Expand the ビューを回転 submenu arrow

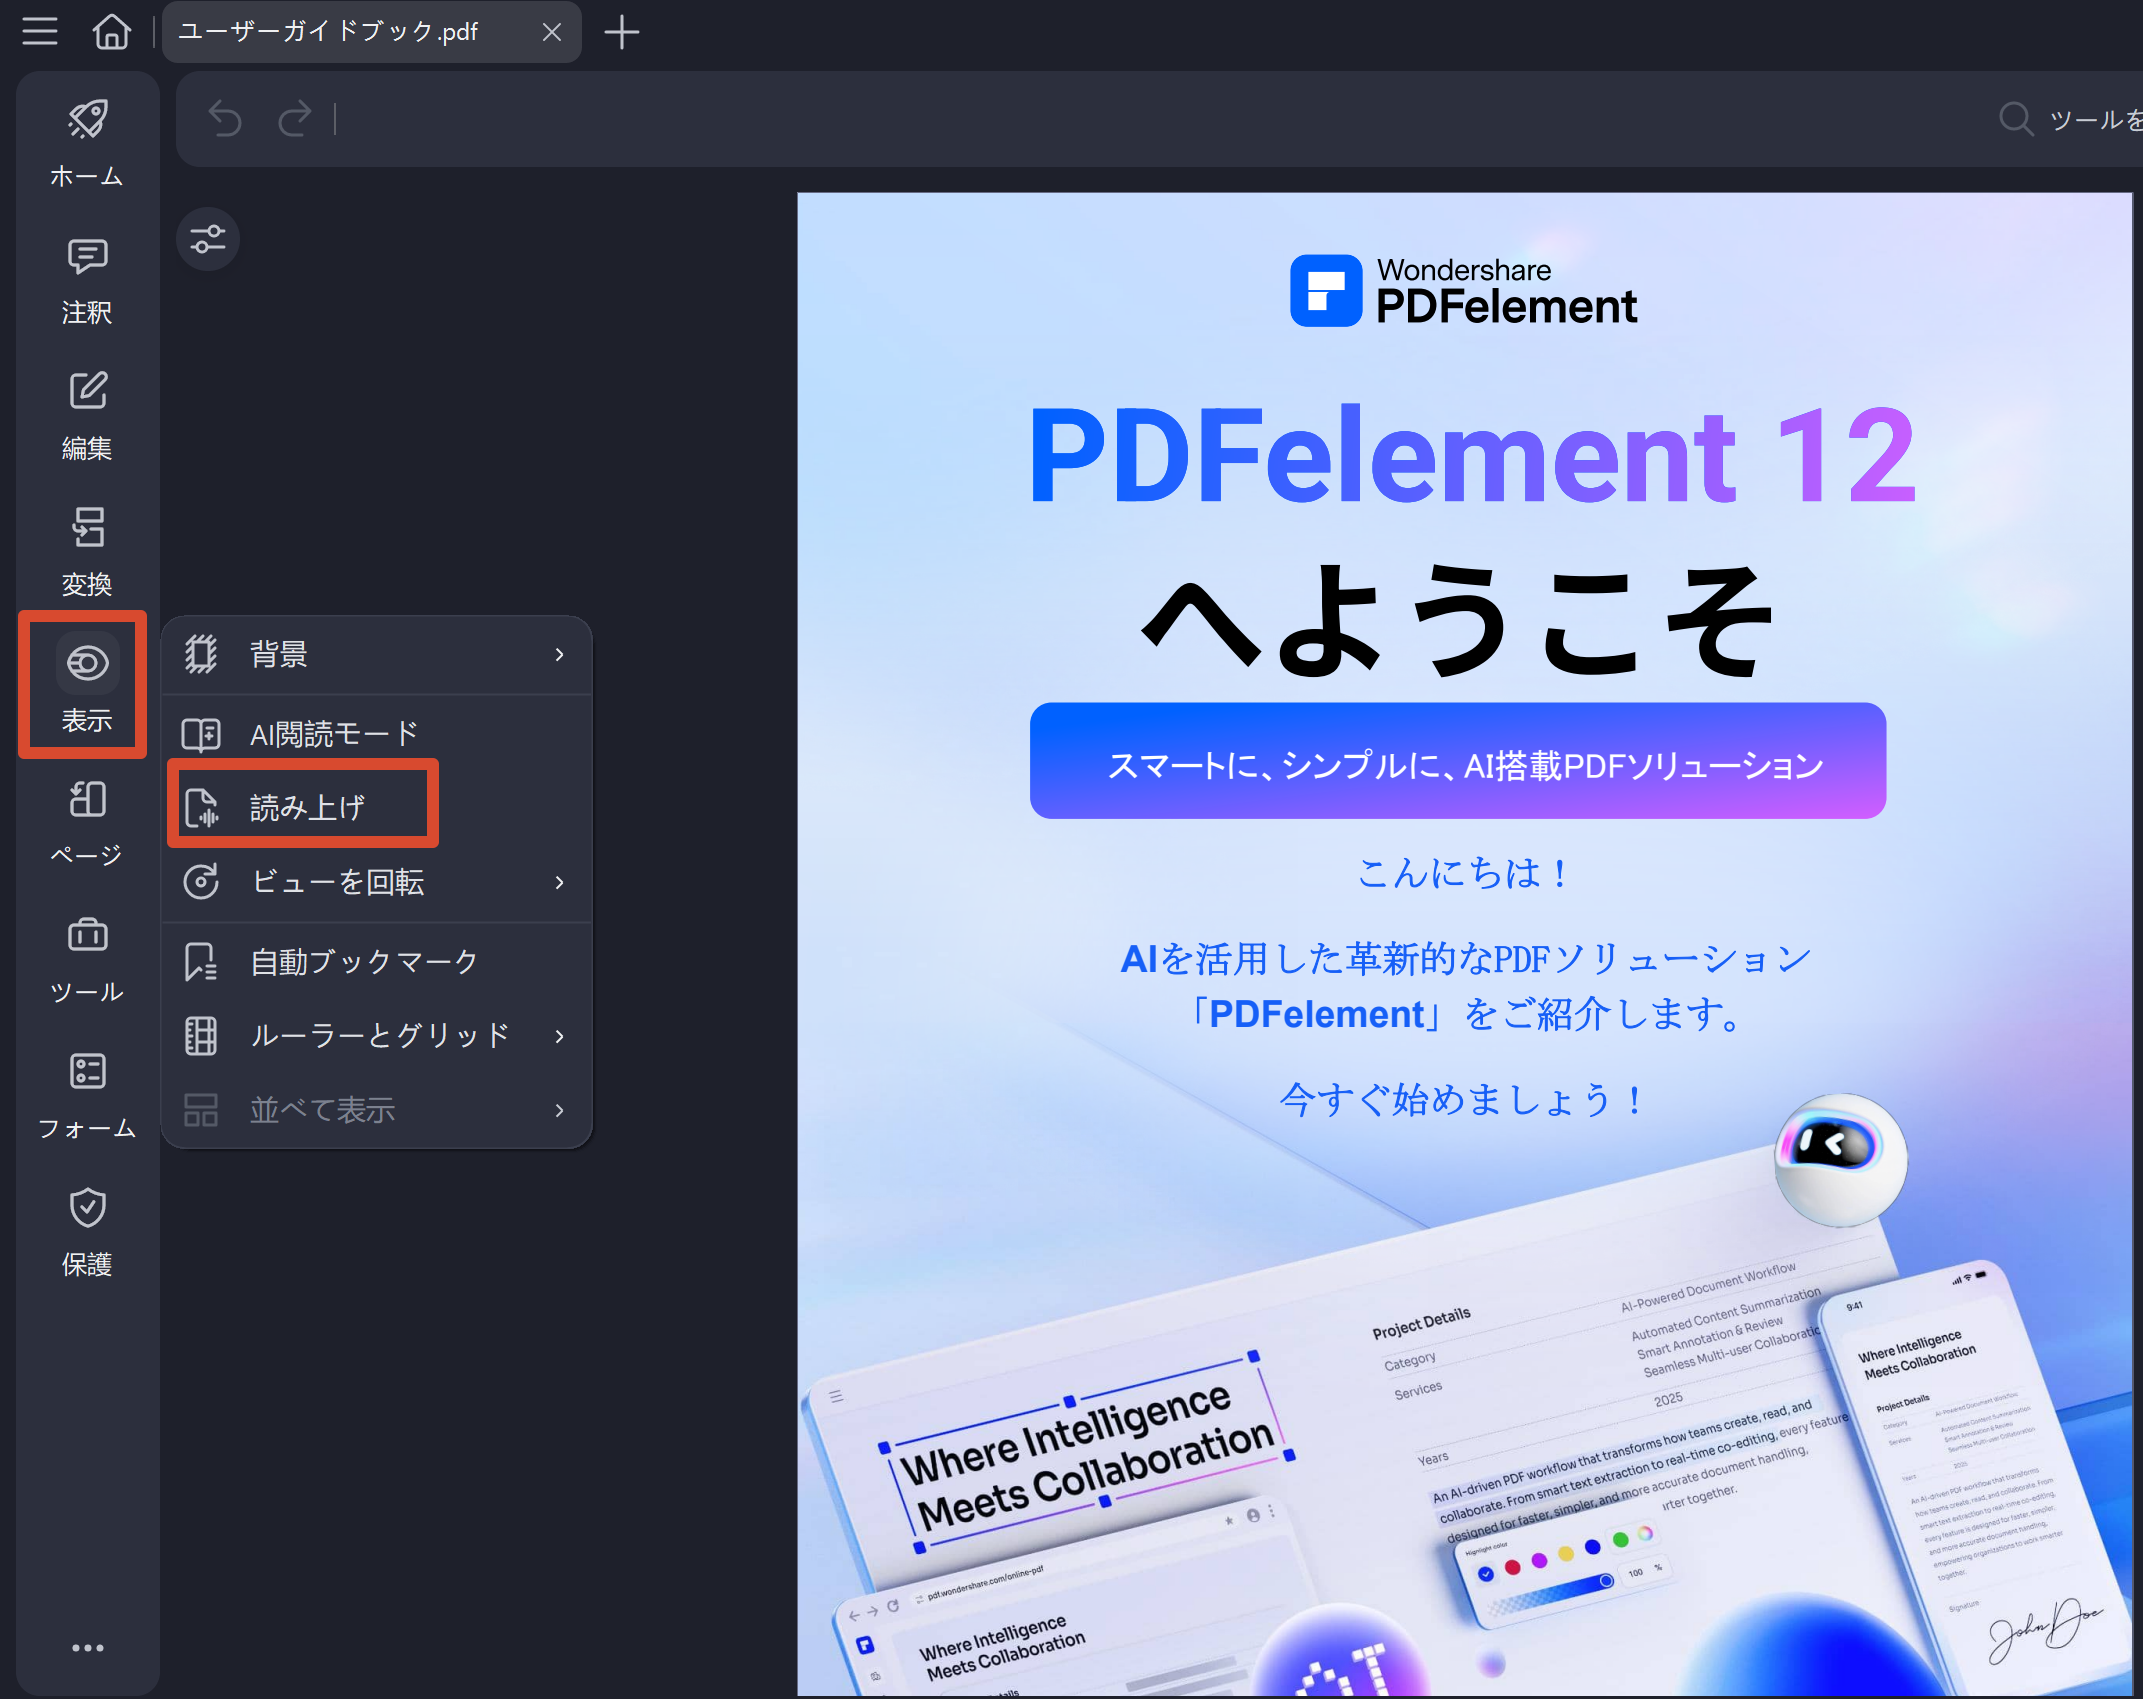(559, 881)
